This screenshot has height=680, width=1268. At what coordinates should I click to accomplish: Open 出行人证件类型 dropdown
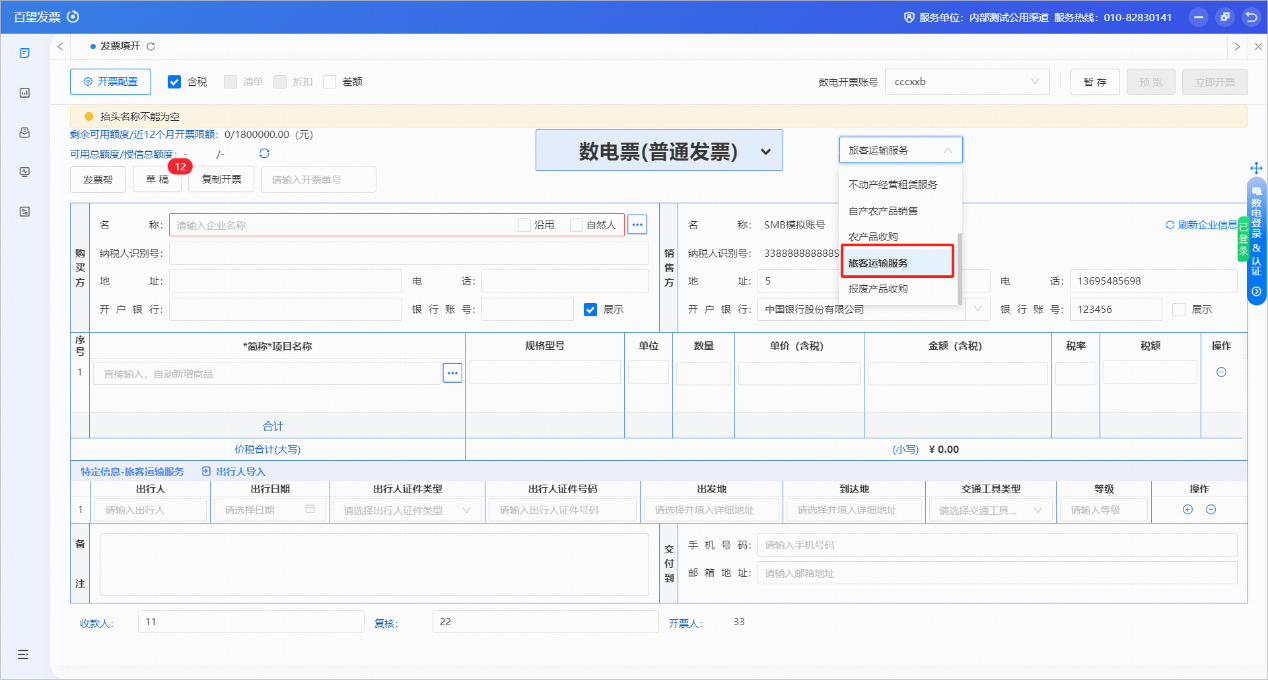pyautogui.click(x=408, y=509)
